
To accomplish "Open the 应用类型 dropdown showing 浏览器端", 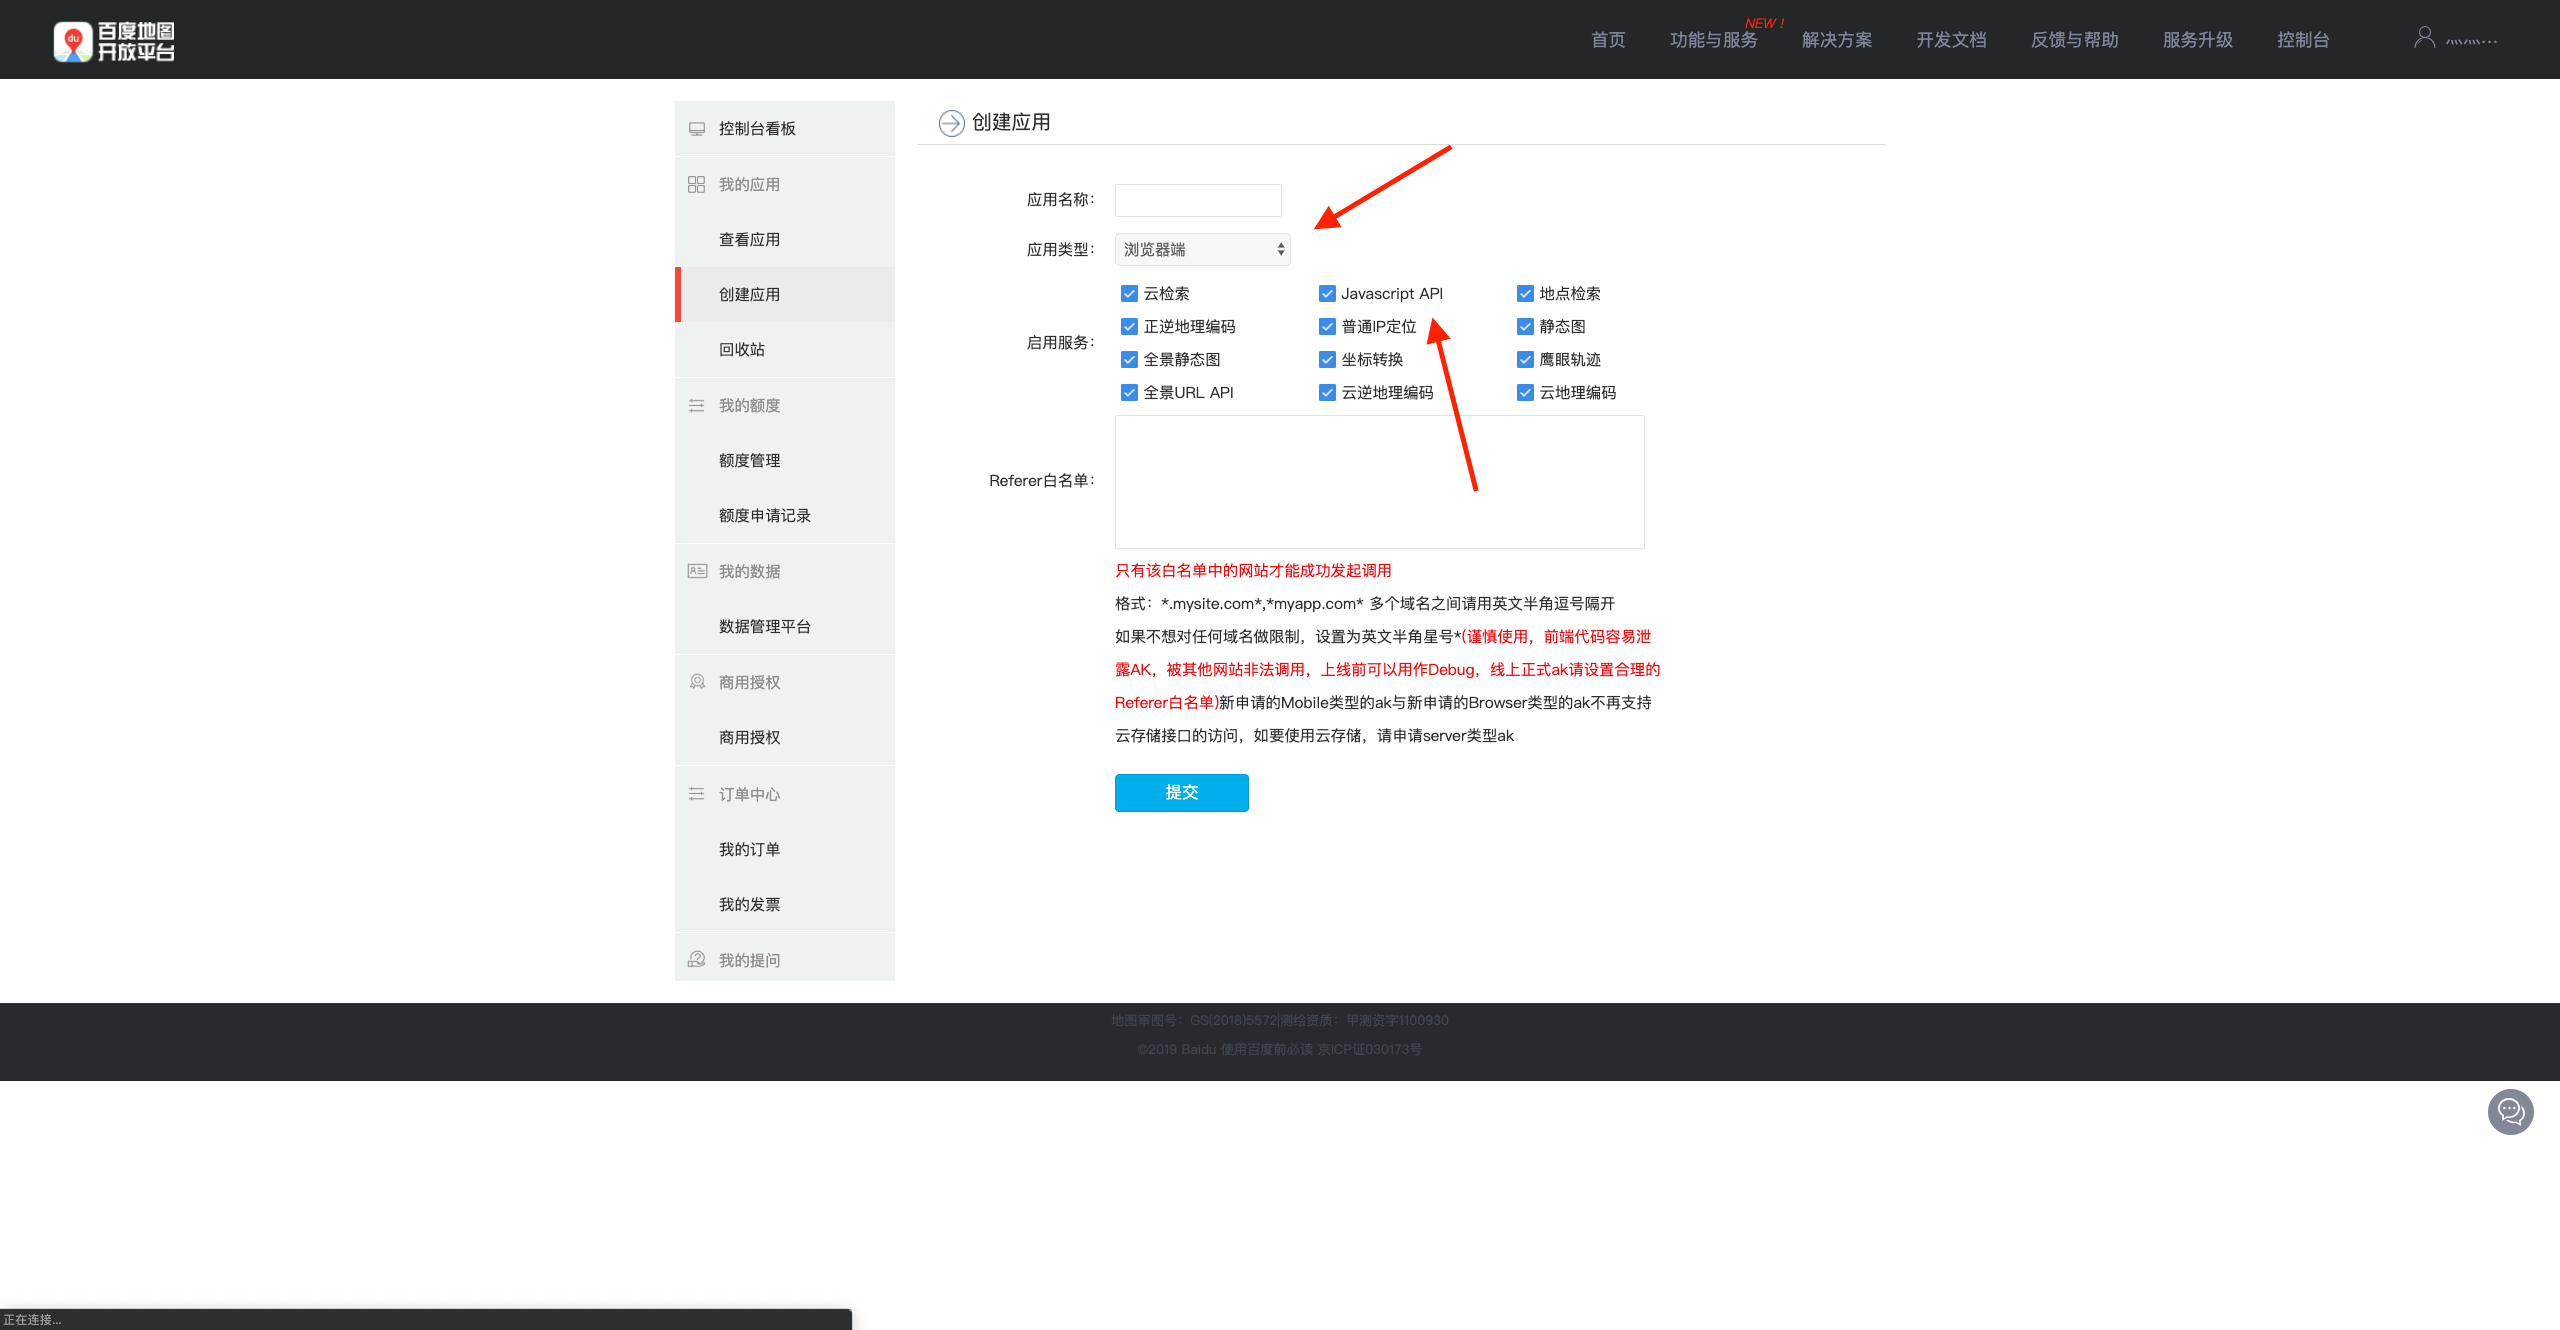I will (1202, 250).
